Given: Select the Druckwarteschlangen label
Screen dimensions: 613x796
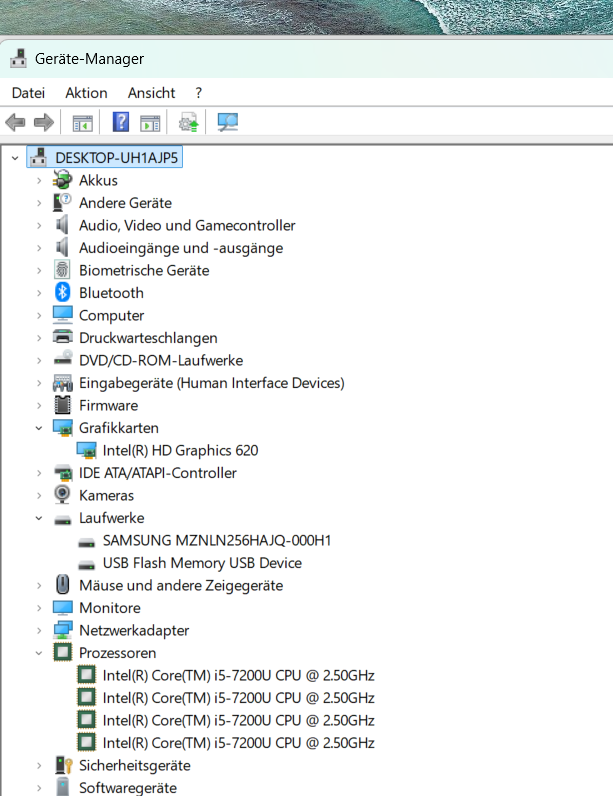Looking at the screenshot, I should pyautogui.click(x=148, y=338).
